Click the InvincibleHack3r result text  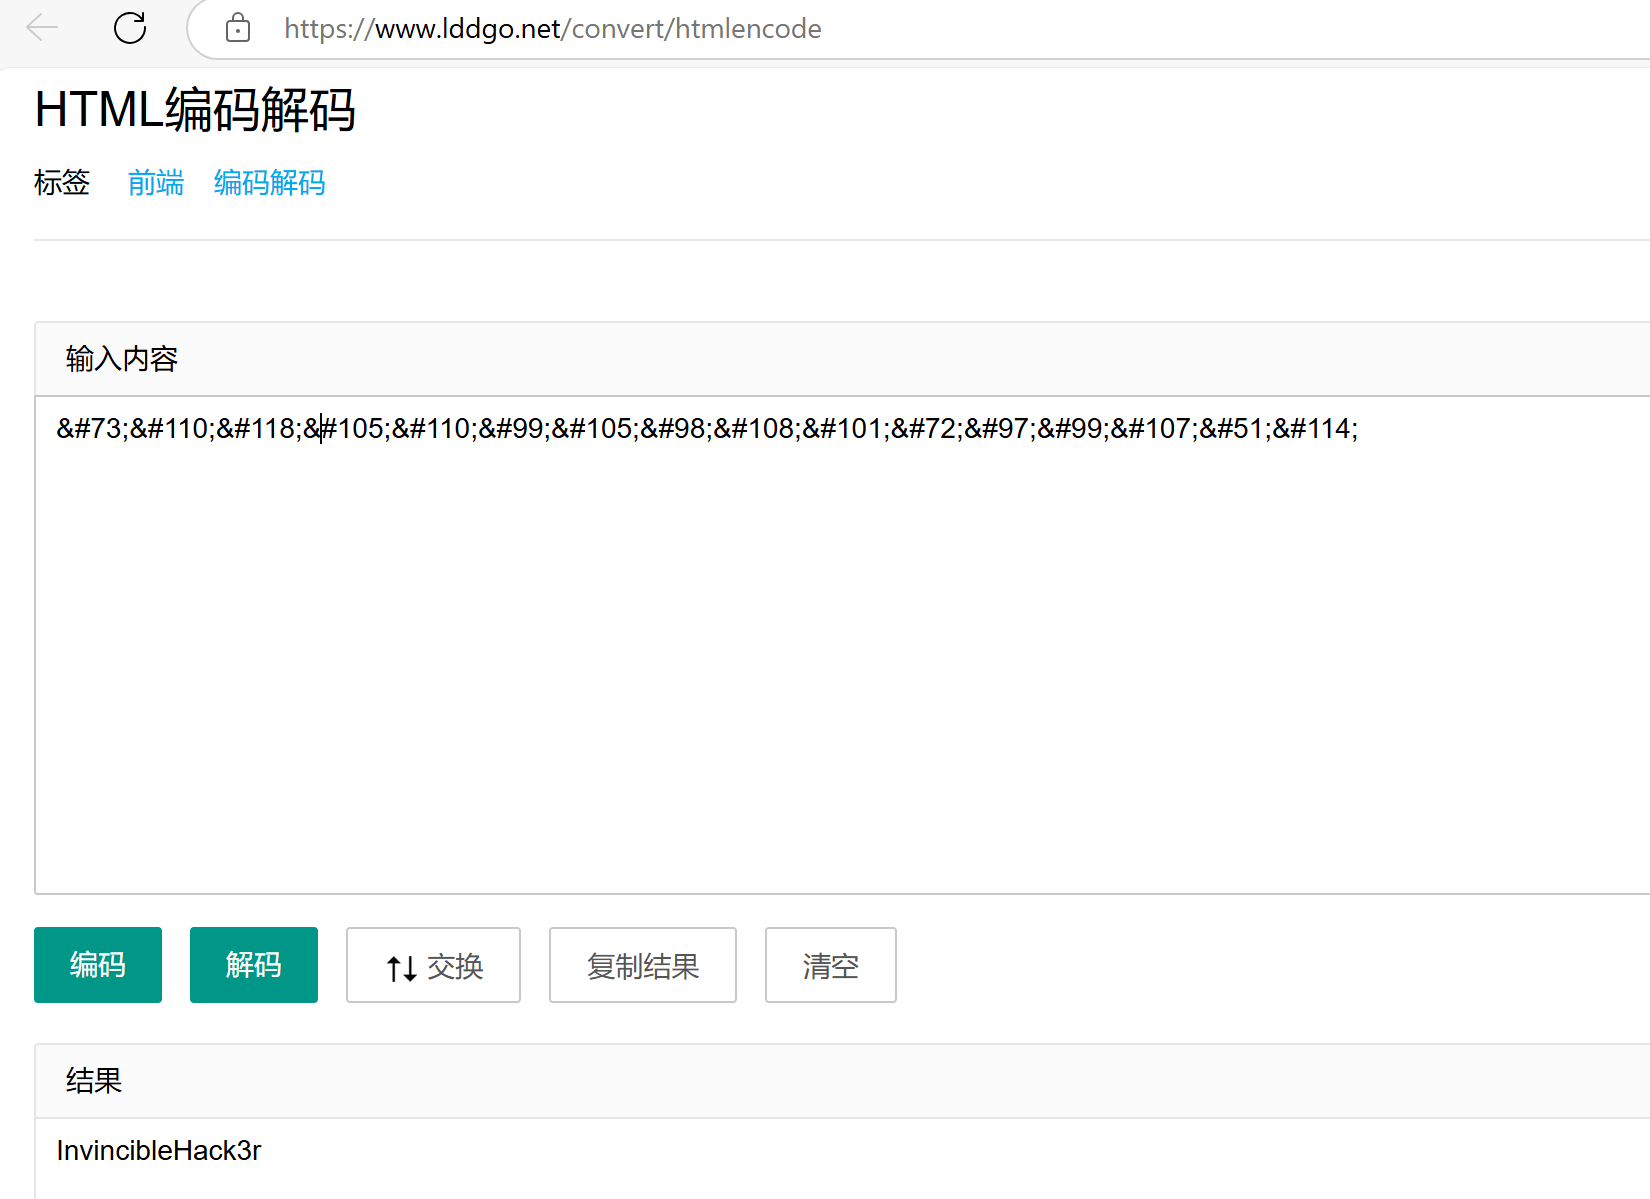pos(158,1151)
